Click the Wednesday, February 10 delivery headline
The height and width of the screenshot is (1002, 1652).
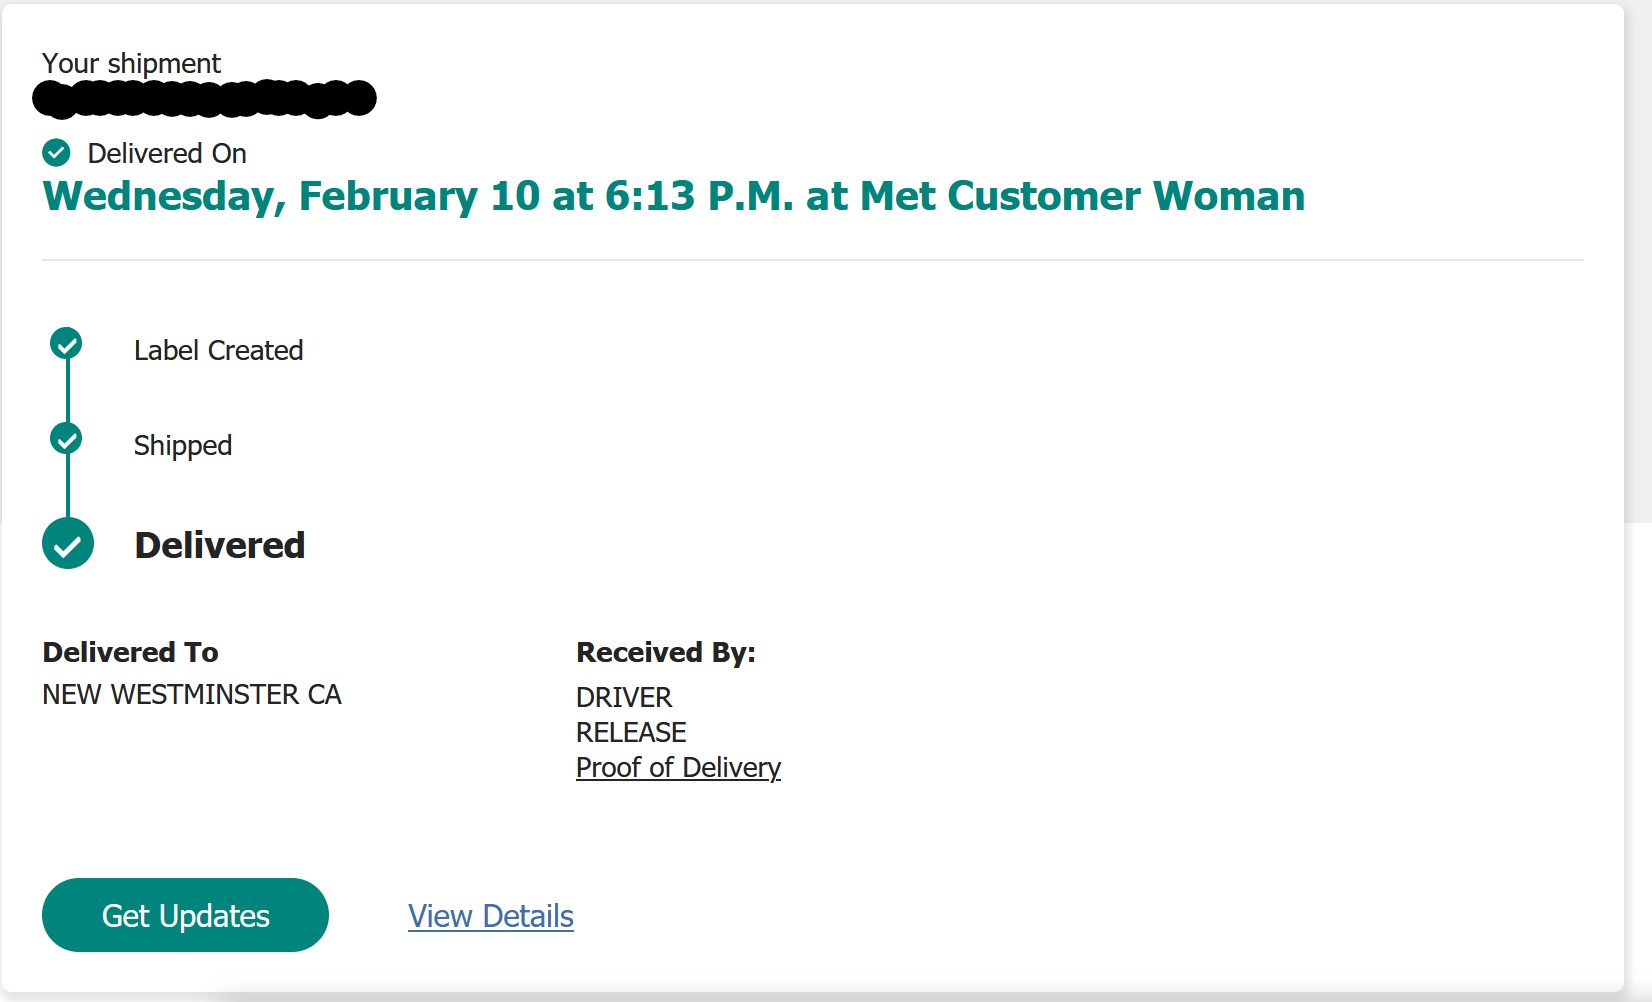pyautogui.click(x=673, y=196)
